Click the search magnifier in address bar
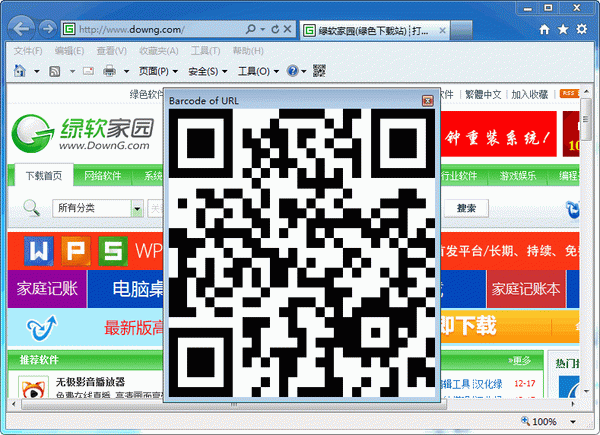 [251, 29]
